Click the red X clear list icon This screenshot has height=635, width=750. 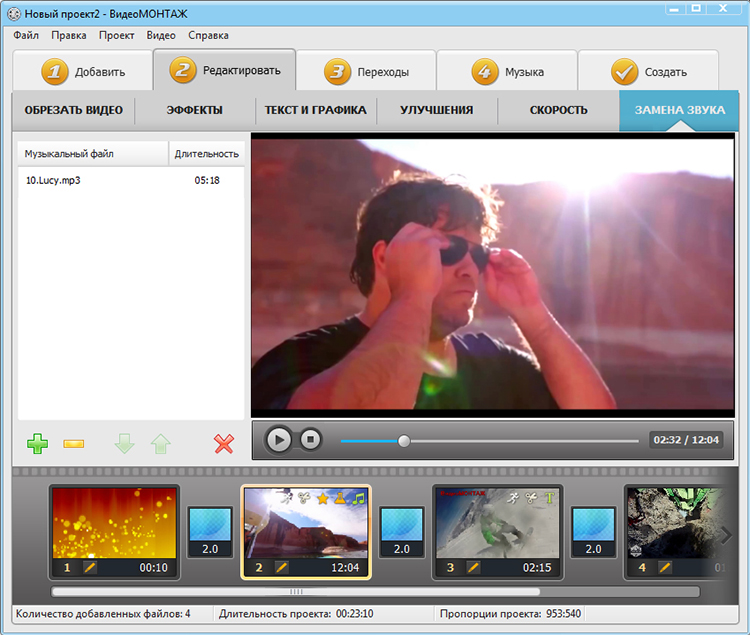pyautogui.click(x=224, y=444)
